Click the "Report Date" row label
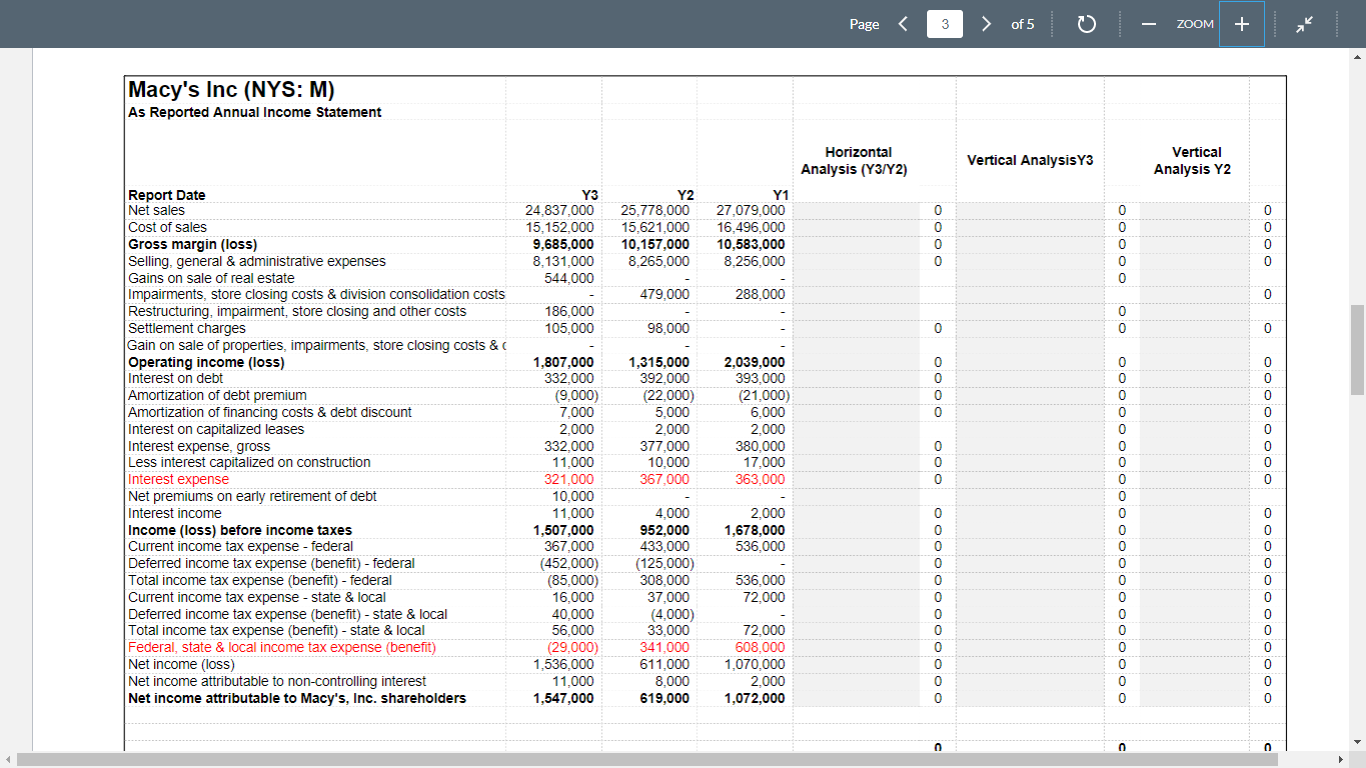This screenshot has width=1366, height=768. [x=167, y=195]
